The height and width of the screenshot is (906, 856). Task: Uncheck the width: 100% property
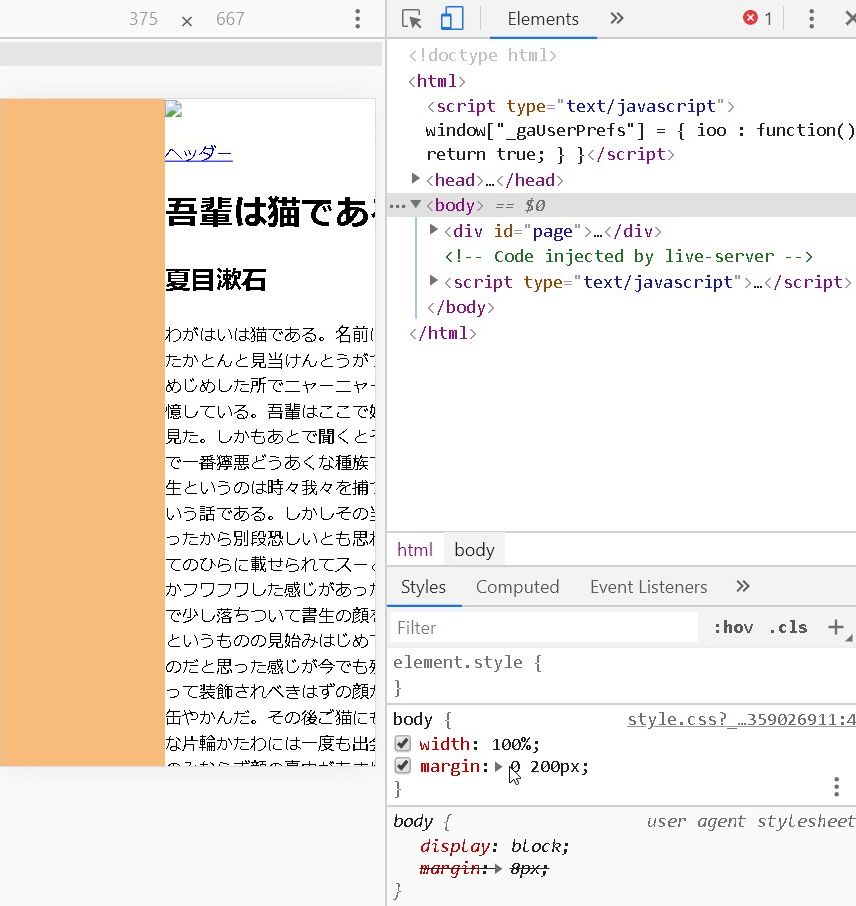402,743
